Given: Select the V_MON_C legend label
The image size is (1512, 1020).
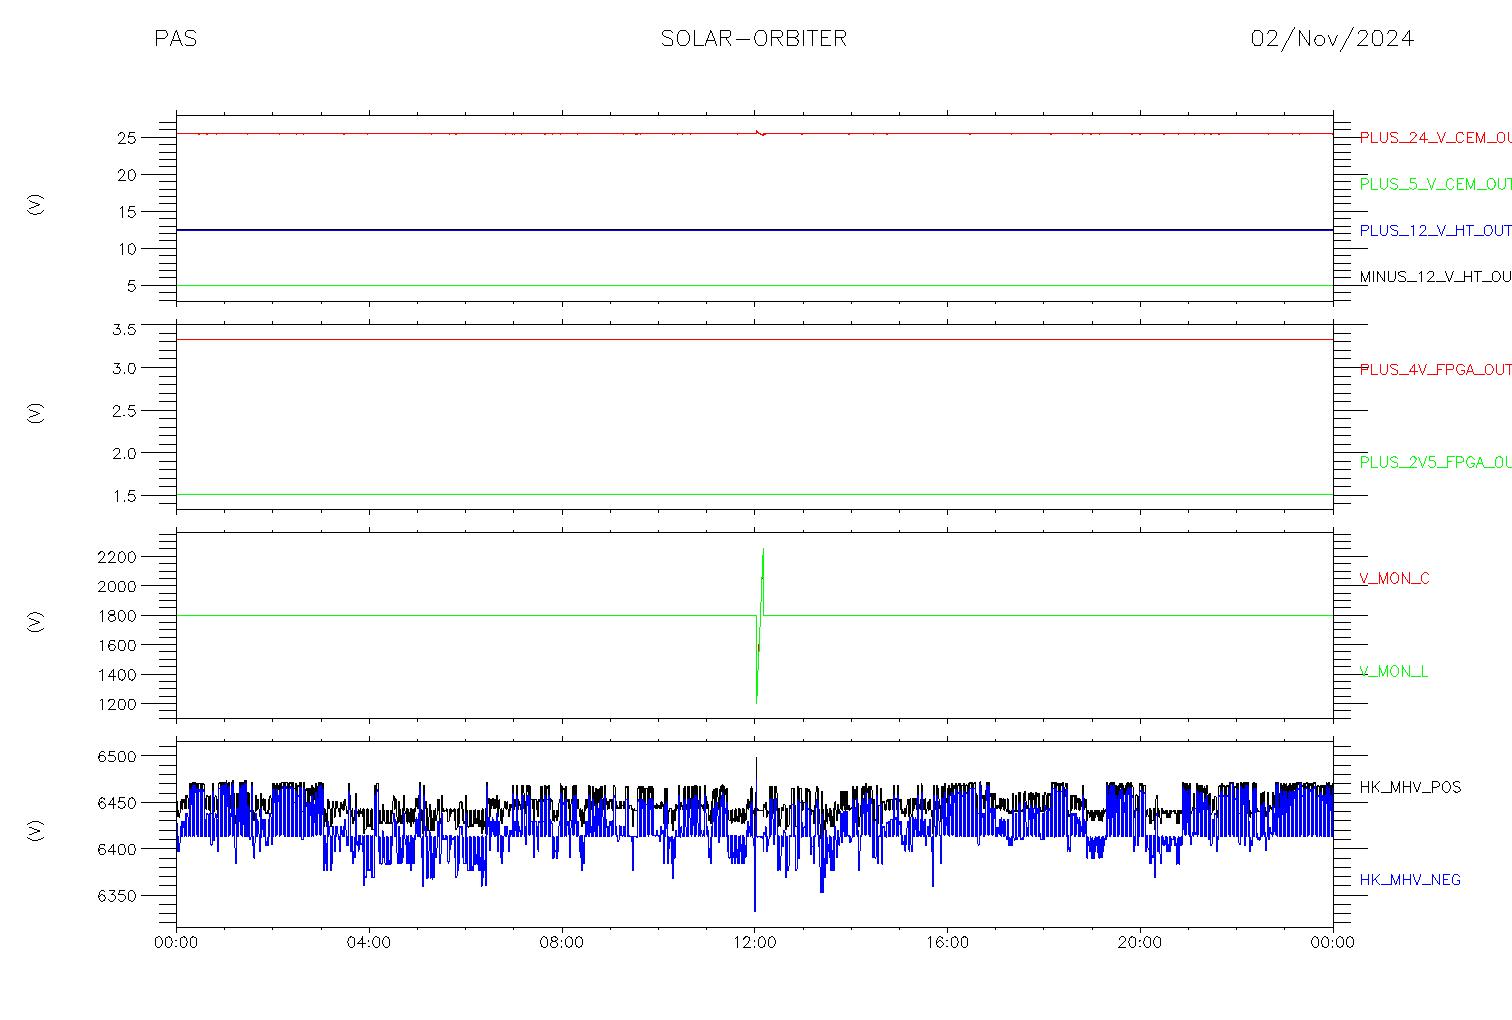Looking at the screenshot, I should 1394,578.
